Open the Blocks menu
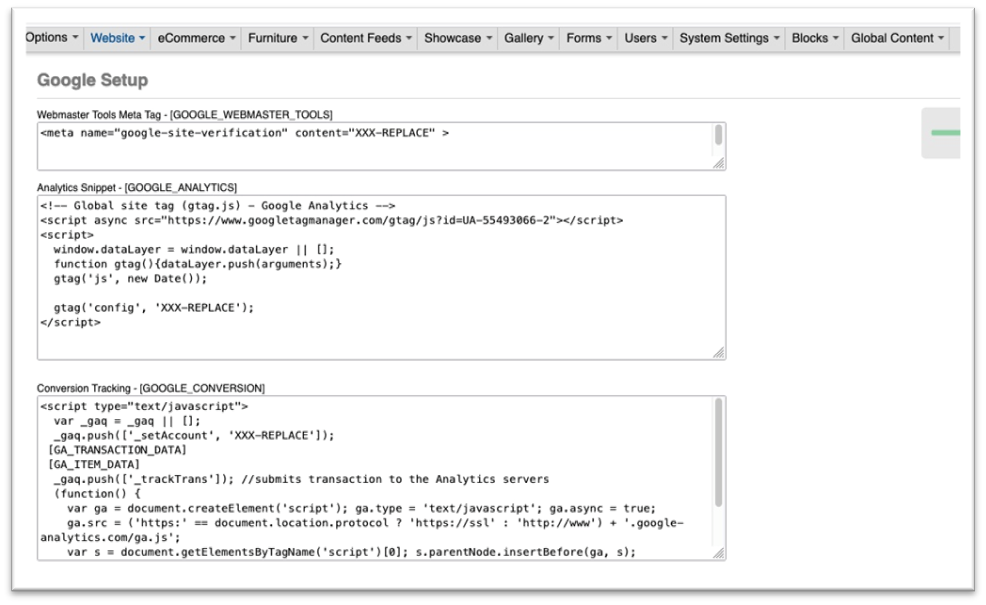Viewport: 986px width, 605px height. click(814, 37)
